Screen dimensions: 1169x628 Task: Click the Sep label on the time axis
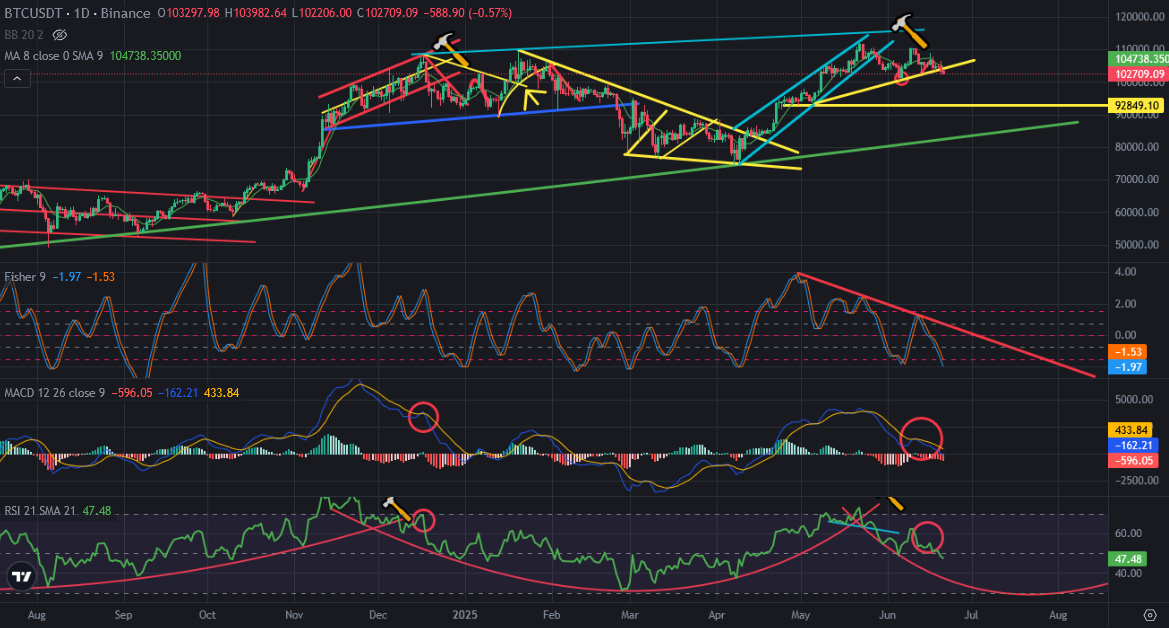click(123, 615)
